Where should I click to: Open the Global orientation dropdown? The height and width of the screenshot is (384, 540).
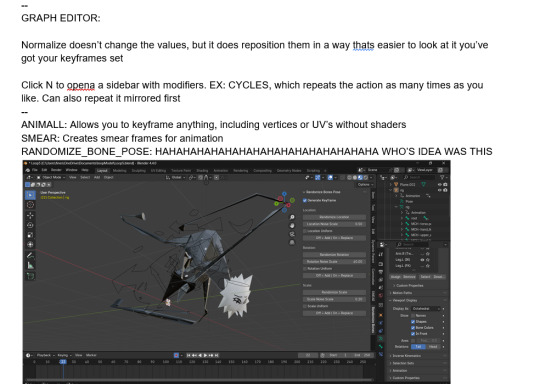point(176,177)
